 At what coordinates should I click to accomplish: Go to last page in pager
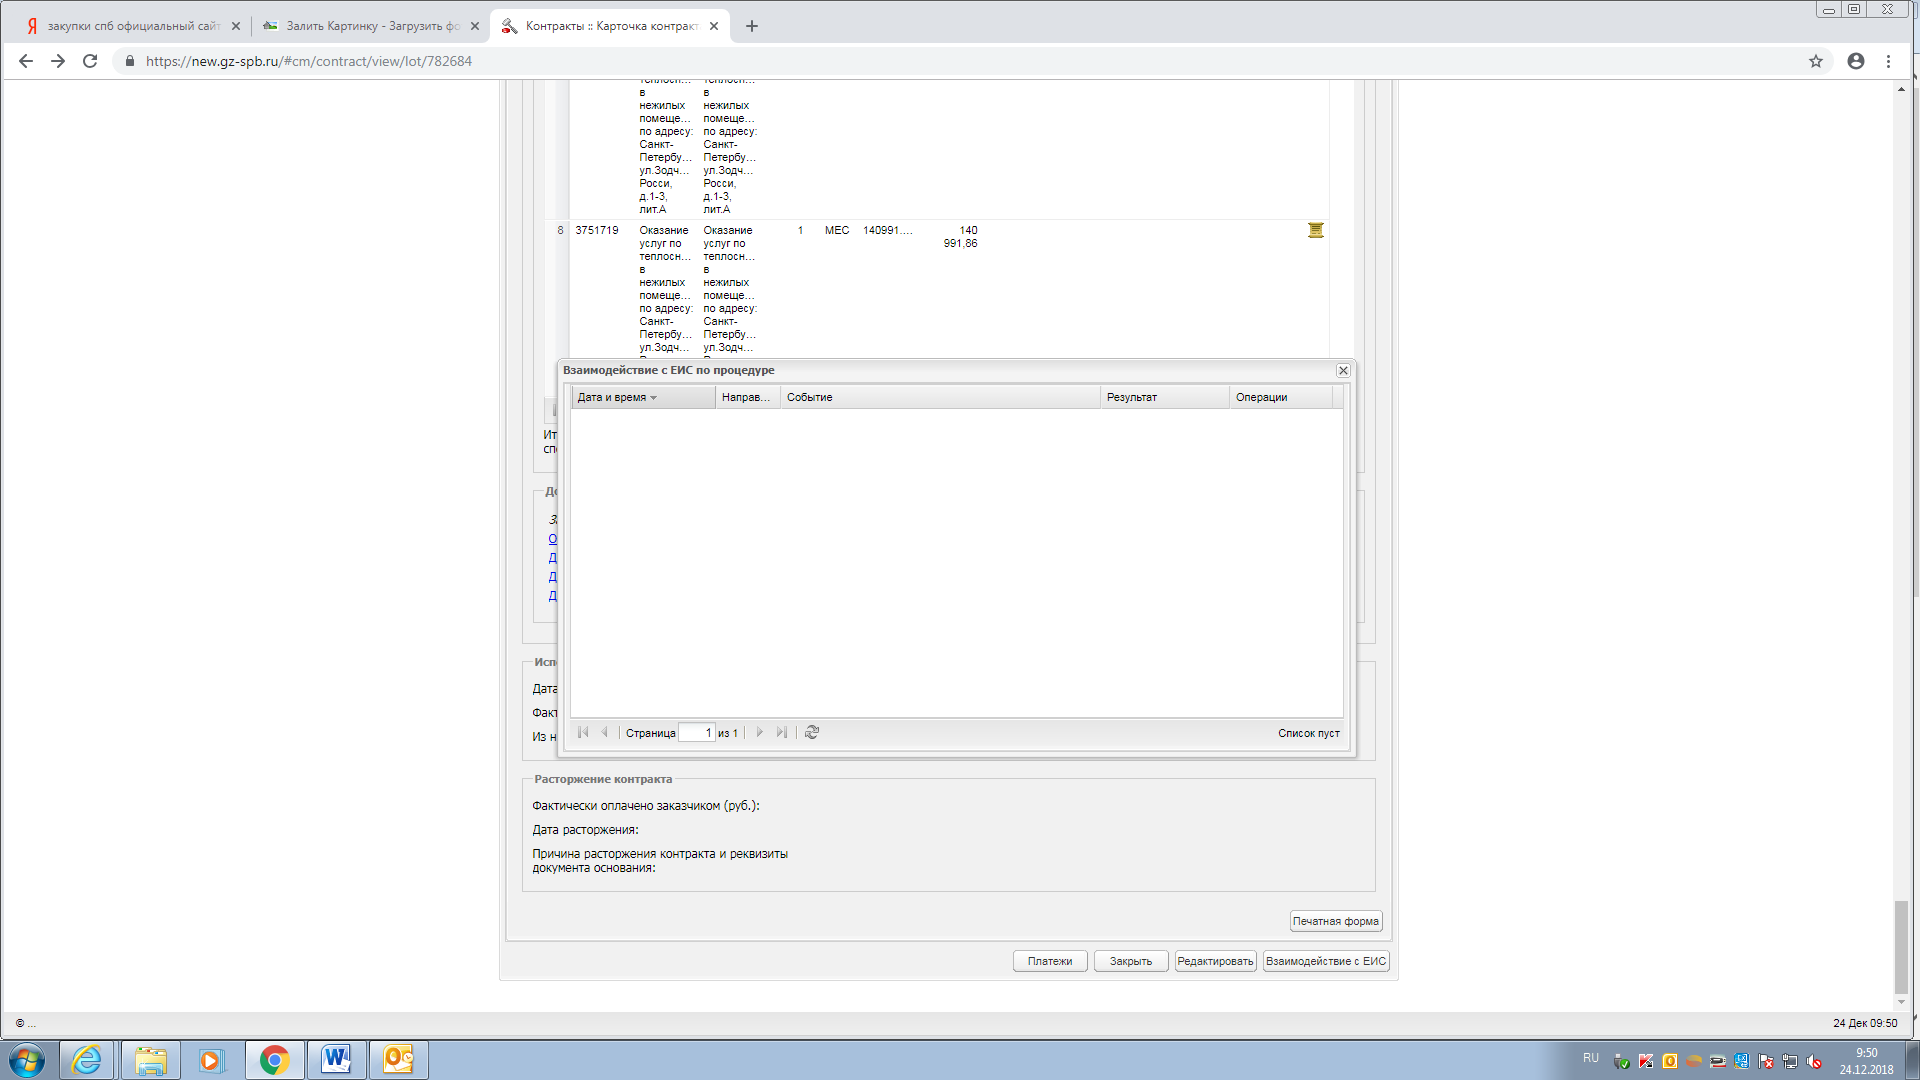782,732
